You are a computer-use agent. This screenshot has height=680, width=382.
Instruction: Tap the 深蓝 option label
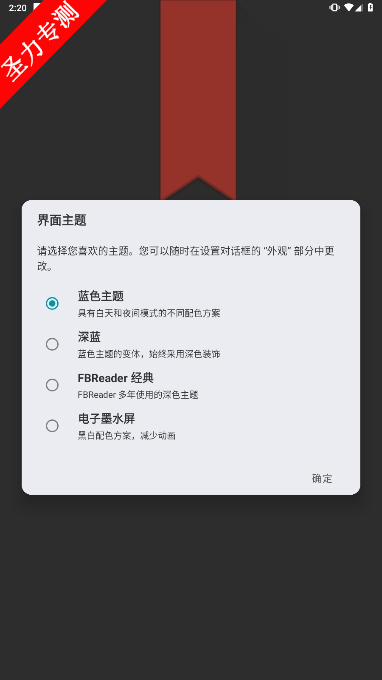pyautogui.click(x=89, y=337)
